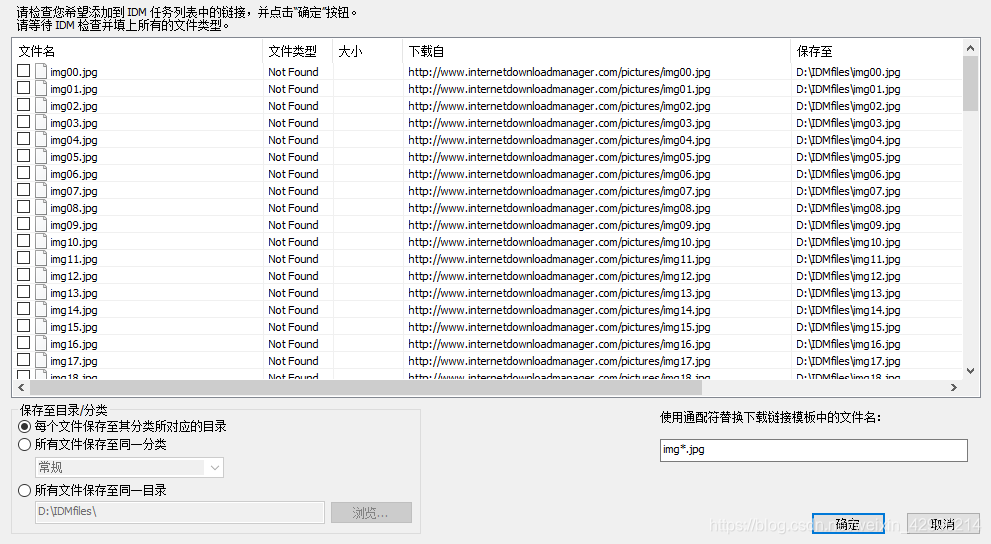This screenshot has width=991, height=544.
Task: Select the checkbox for img07.jpg
Action: tap(23, 190)
